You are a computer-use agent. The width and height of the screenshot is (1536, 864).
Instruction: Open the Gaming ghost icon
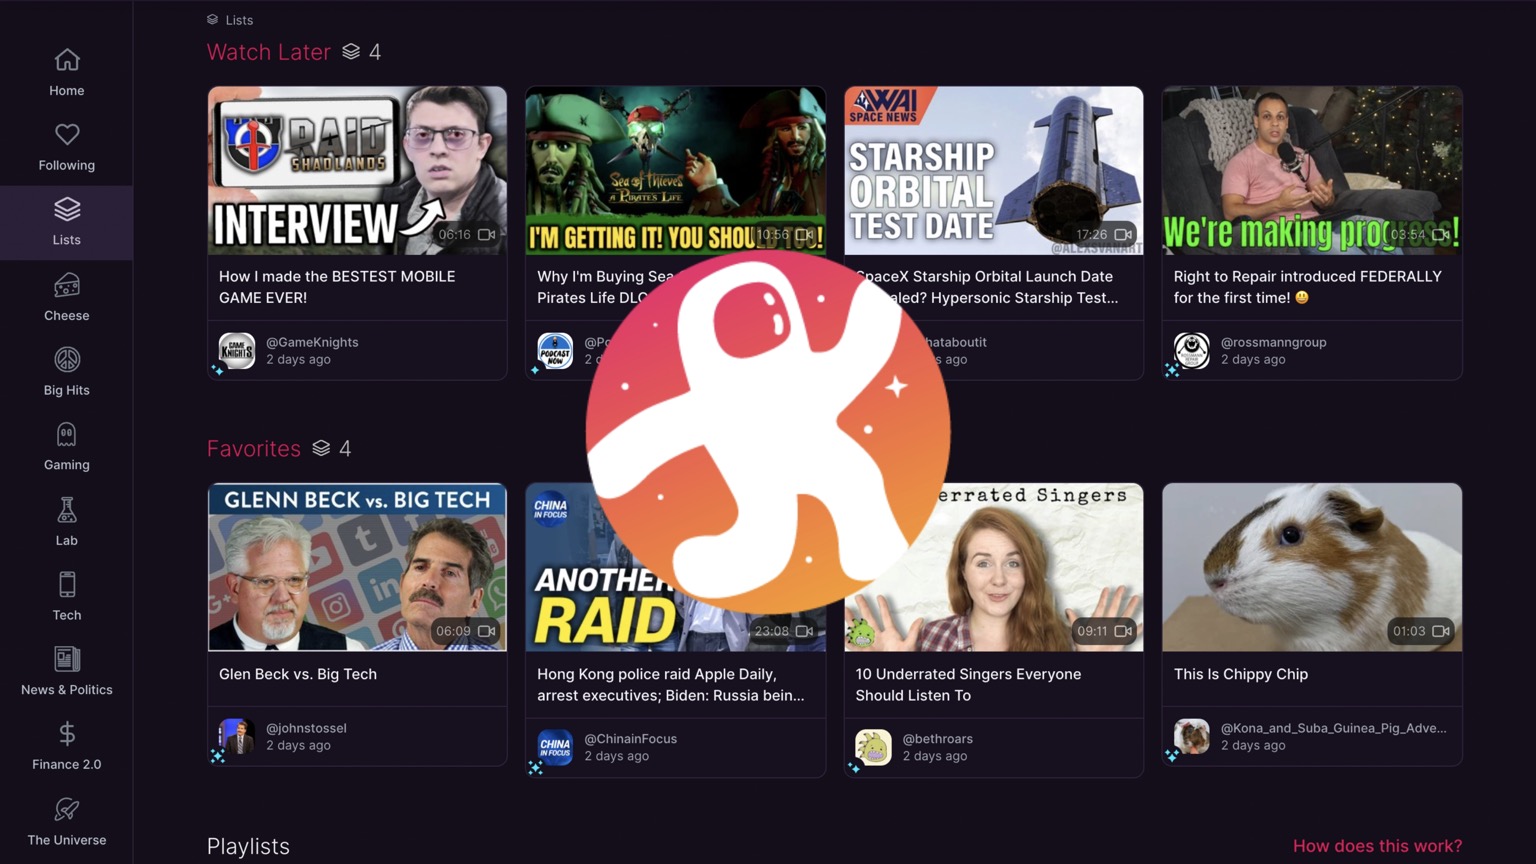coord(67,434)
